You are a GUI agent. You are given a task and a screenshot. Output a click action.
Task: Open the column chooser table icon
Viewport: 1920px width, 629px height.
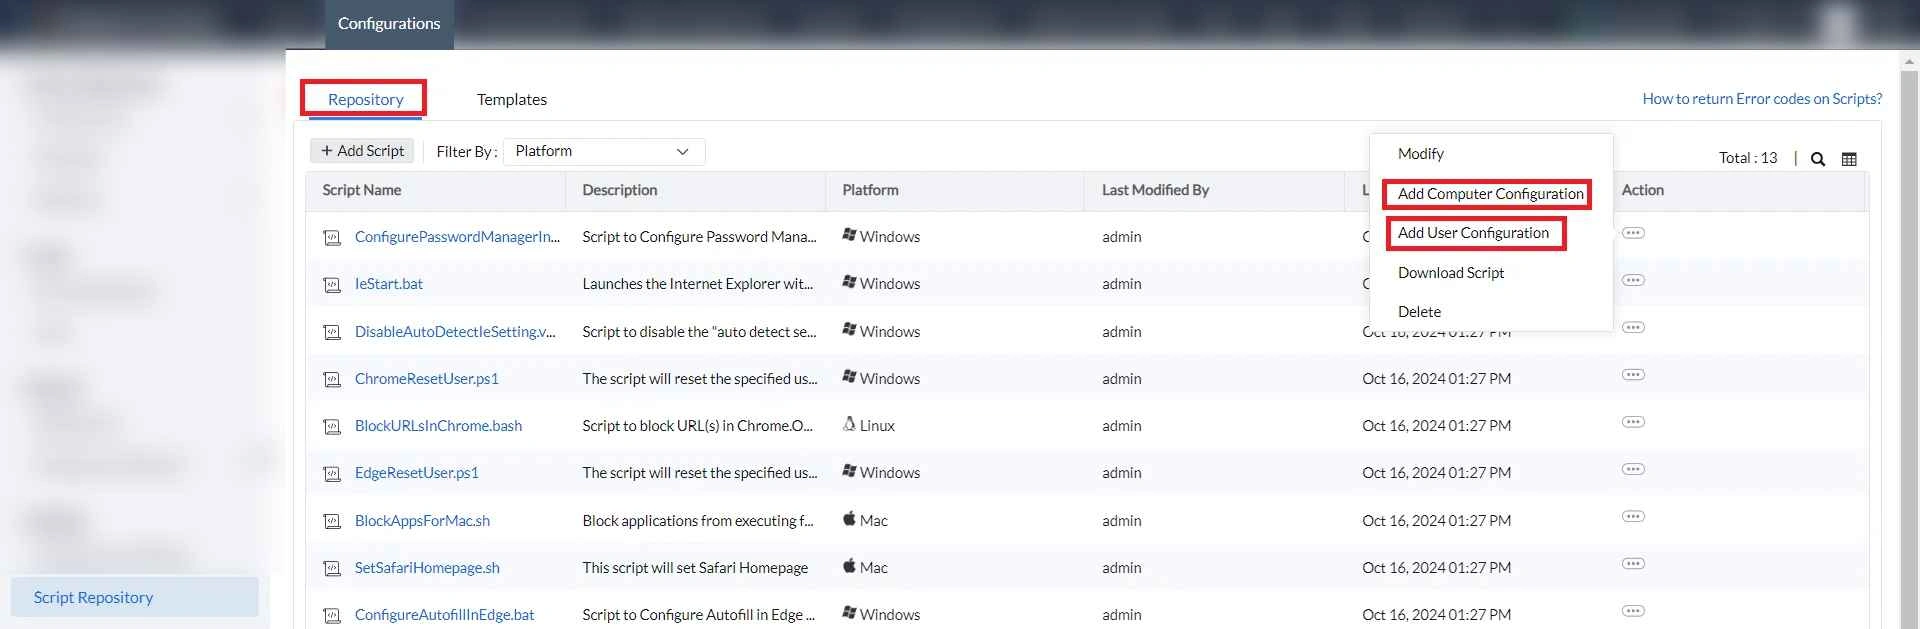pyautogui.click(x=1849, y=159)
